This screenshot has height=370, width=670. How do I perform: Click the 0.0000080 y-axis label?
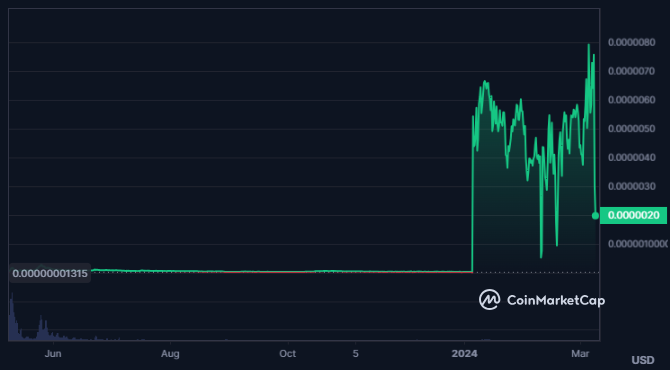point(631,42)
